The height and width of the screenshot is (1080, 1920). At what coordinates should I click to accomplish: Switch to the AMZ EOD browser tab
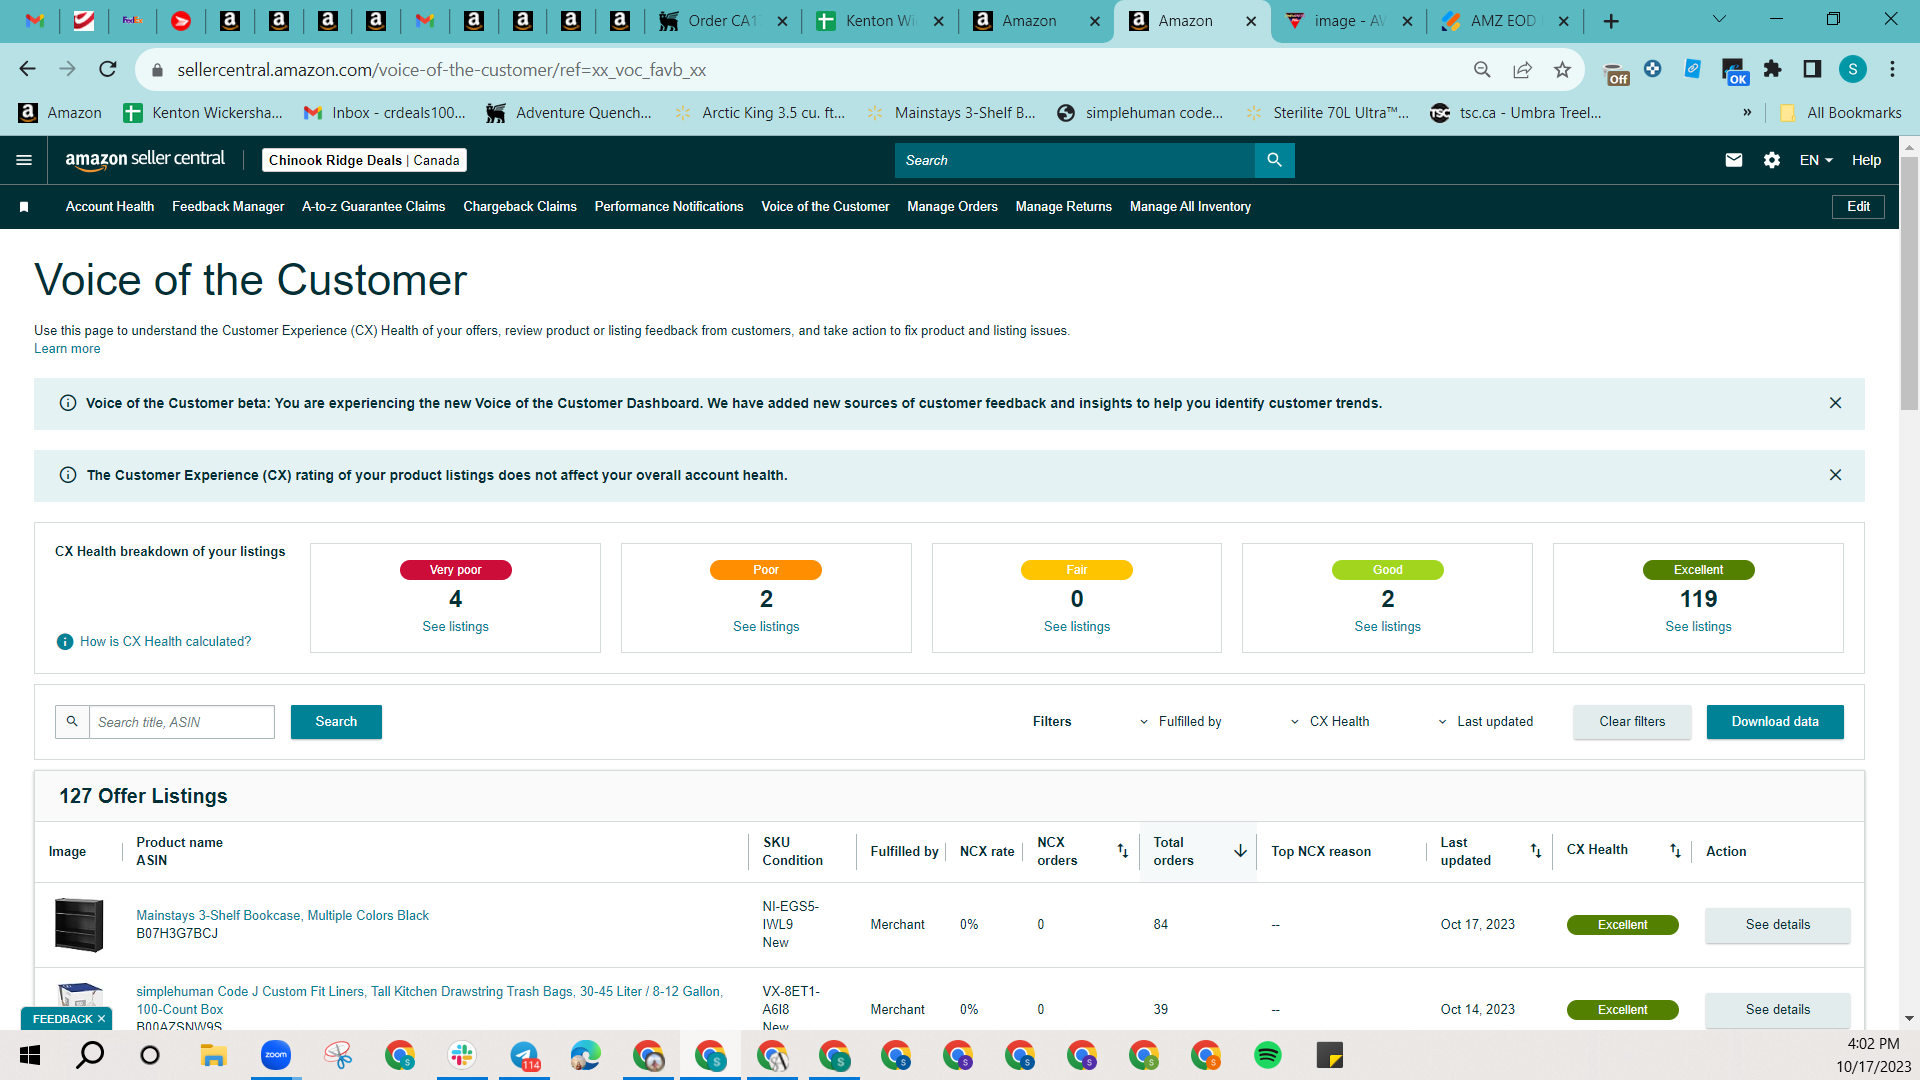click(x=1504, y=21)
